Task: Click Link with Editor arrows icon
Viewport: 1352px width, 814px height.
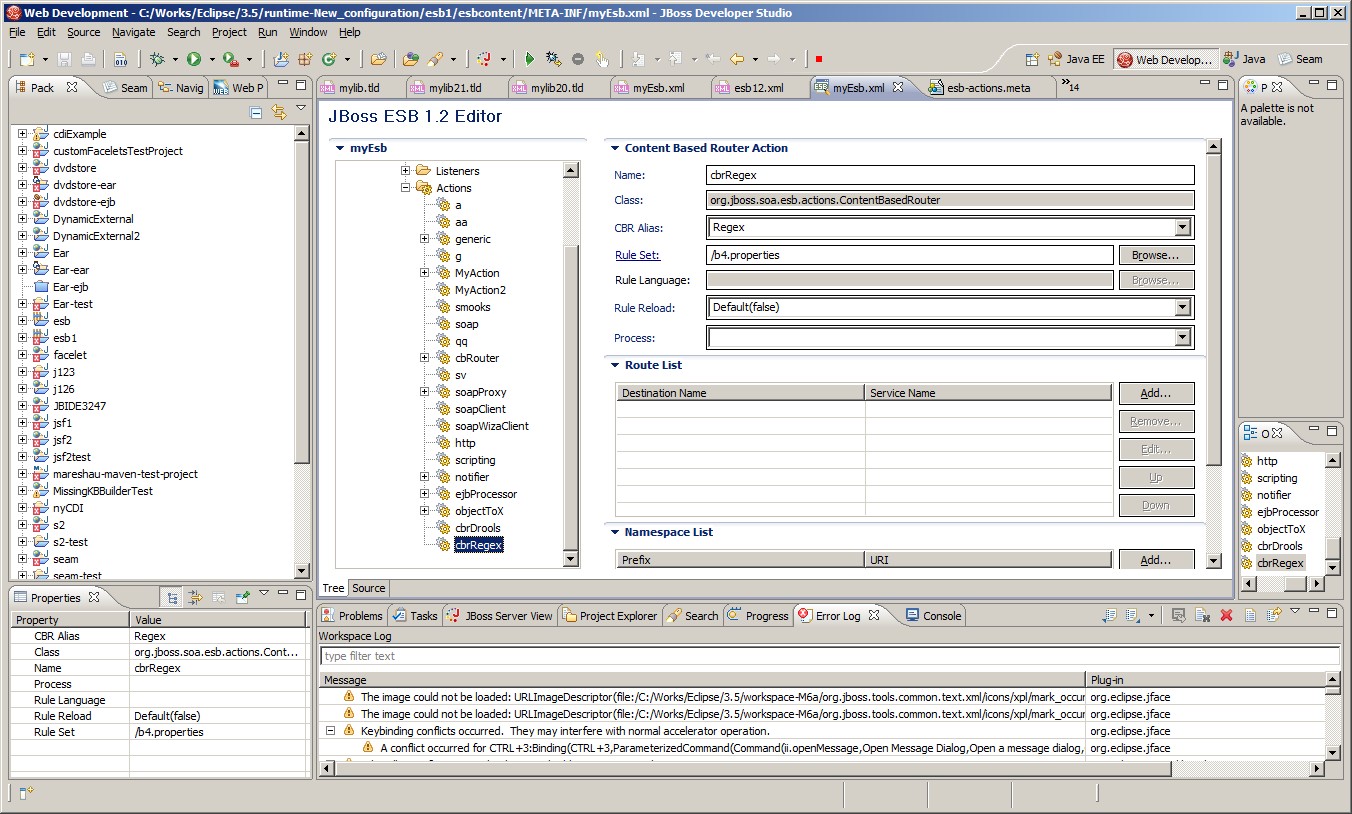Action: coord(279,112)
